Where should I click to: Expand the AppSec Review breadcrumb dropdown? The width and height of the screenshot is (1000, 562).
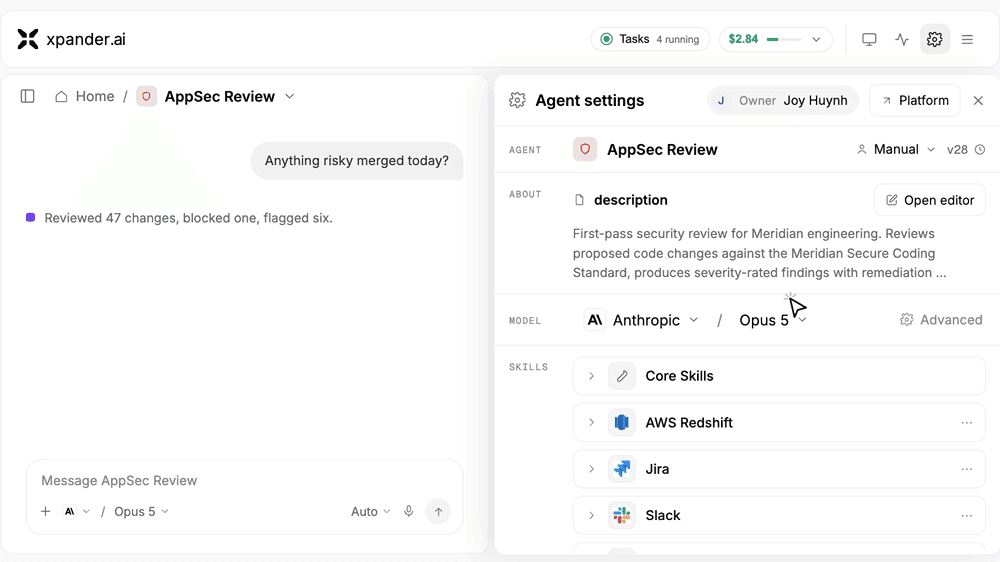pyautogui.click(x=290, y=96)
